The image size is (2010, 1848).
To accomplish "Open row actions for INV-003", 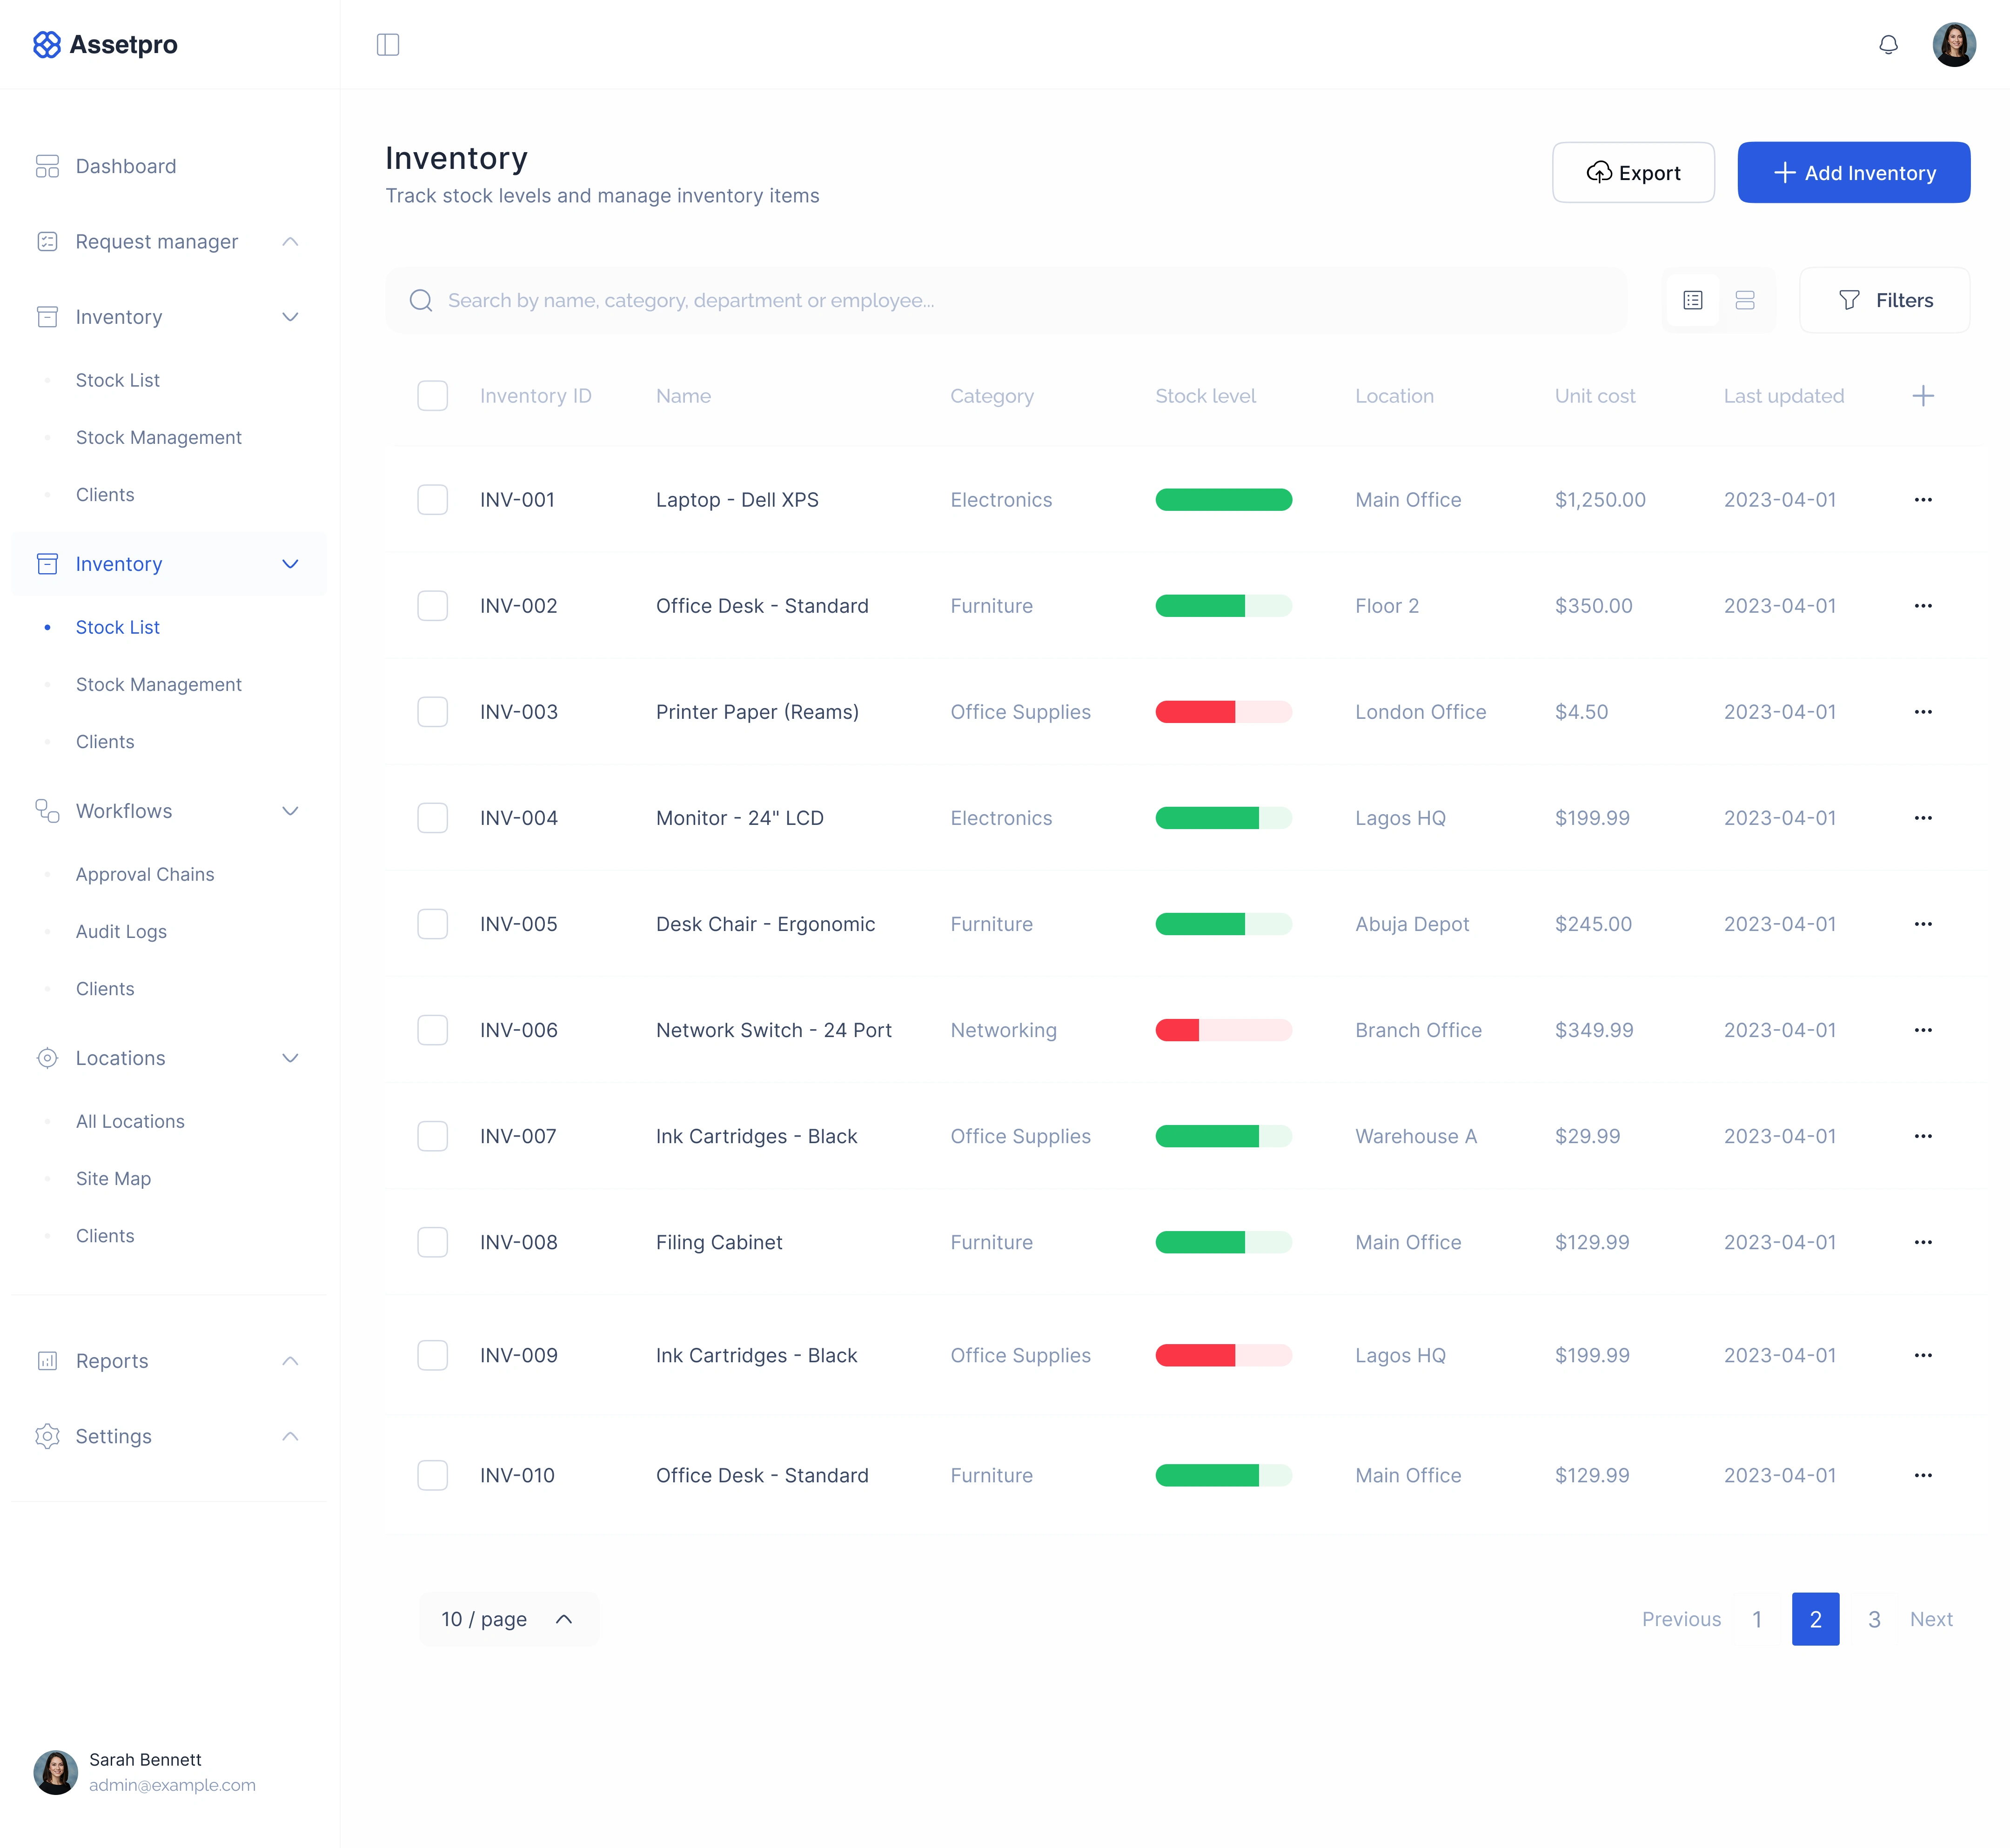I will [x=1922, y=712].
